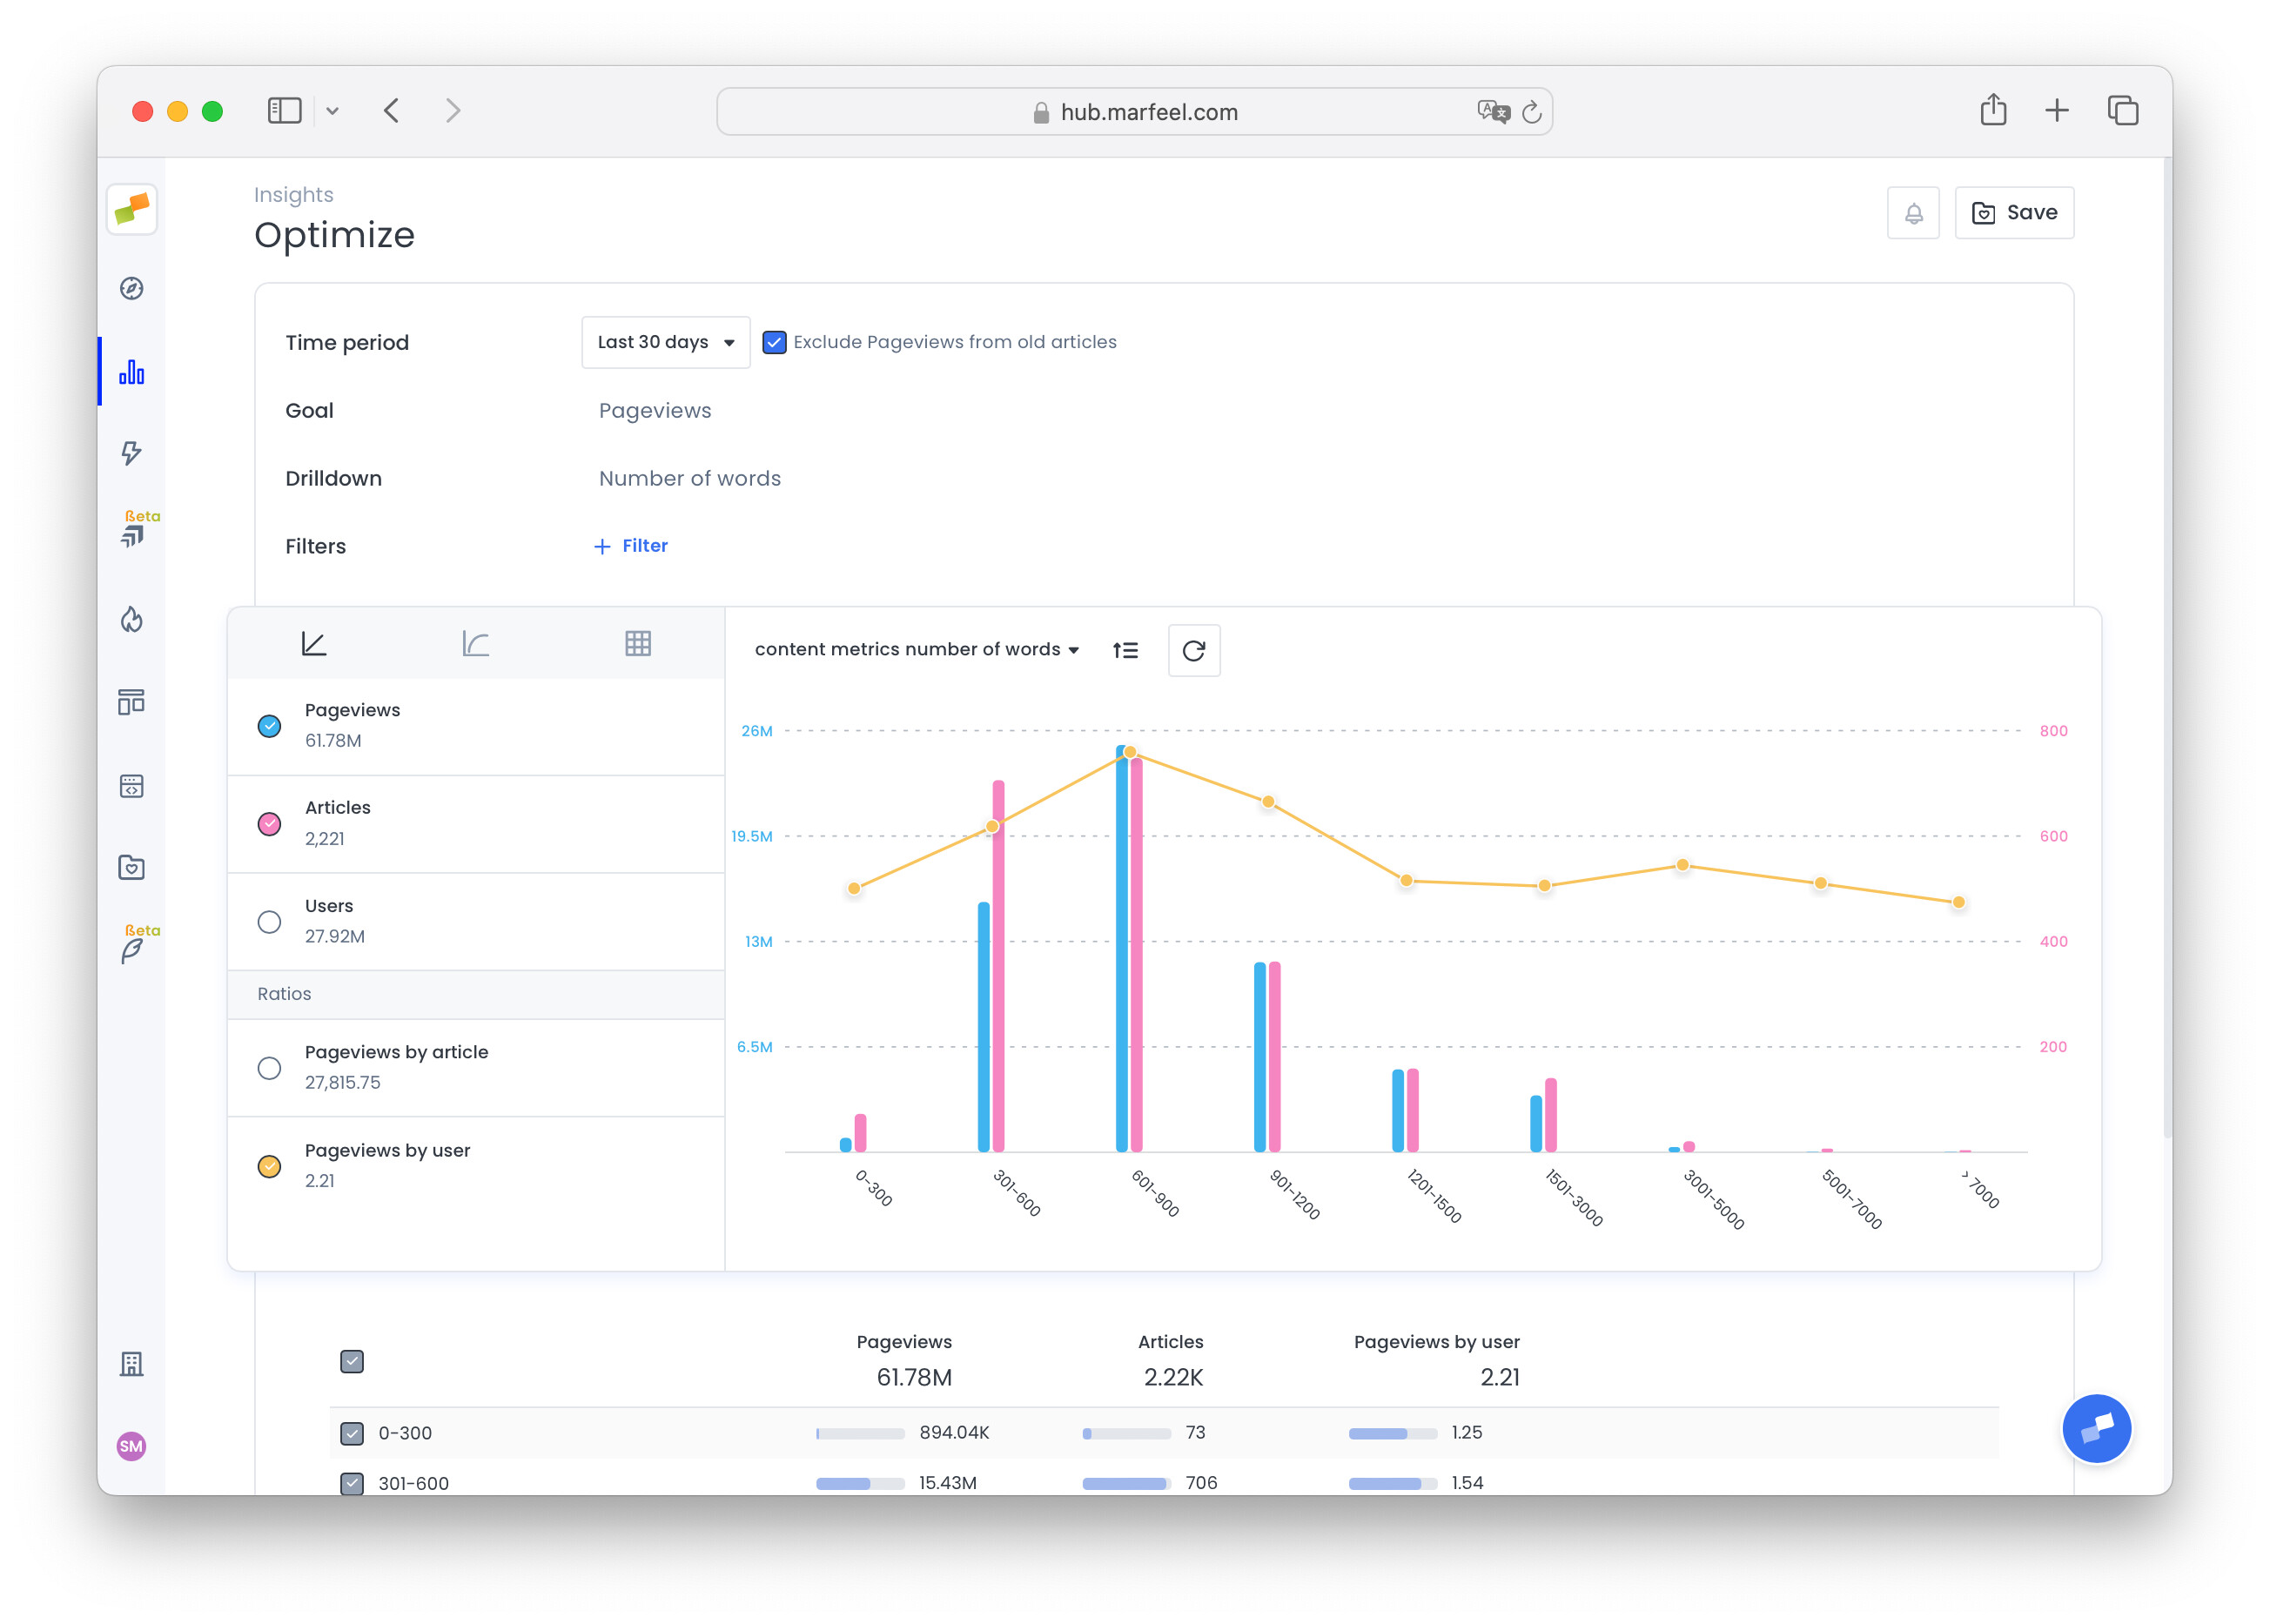Click the chart sort order icon
The width and height of the screenshot is (2270, 1624).
[x=1125, y=650]
